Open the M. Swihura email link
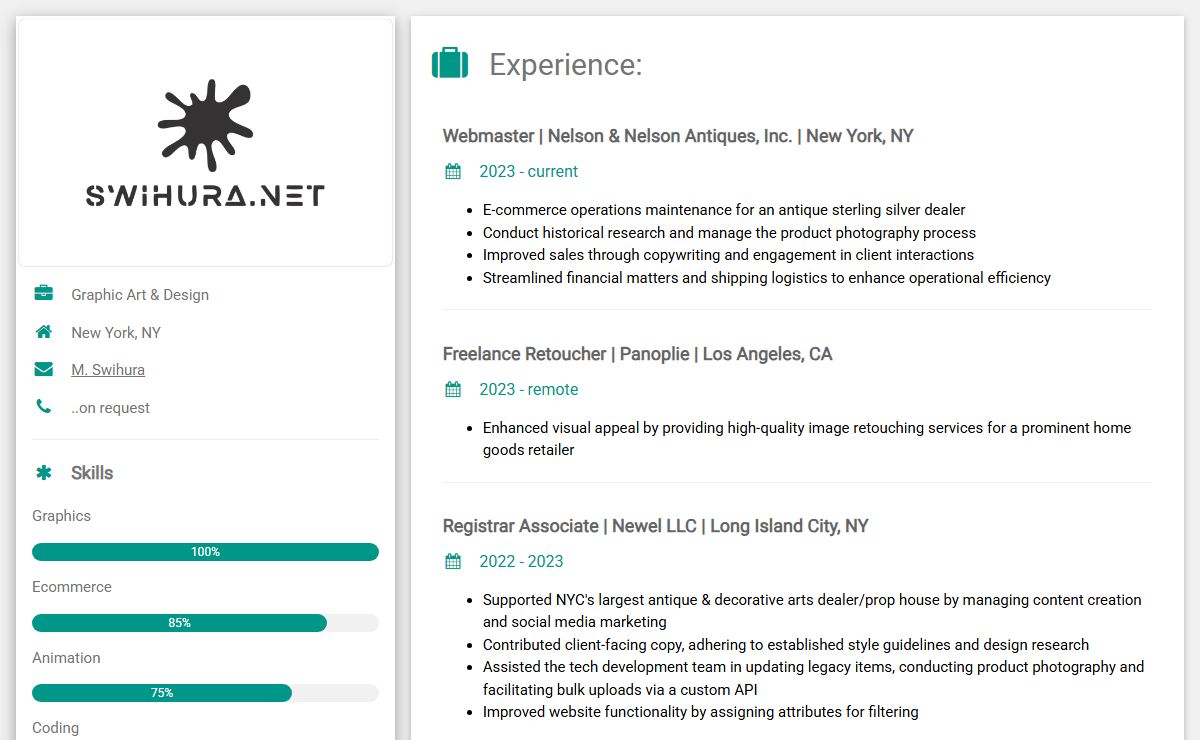The width and height of the screenshot is (1200, 740). 108,370
